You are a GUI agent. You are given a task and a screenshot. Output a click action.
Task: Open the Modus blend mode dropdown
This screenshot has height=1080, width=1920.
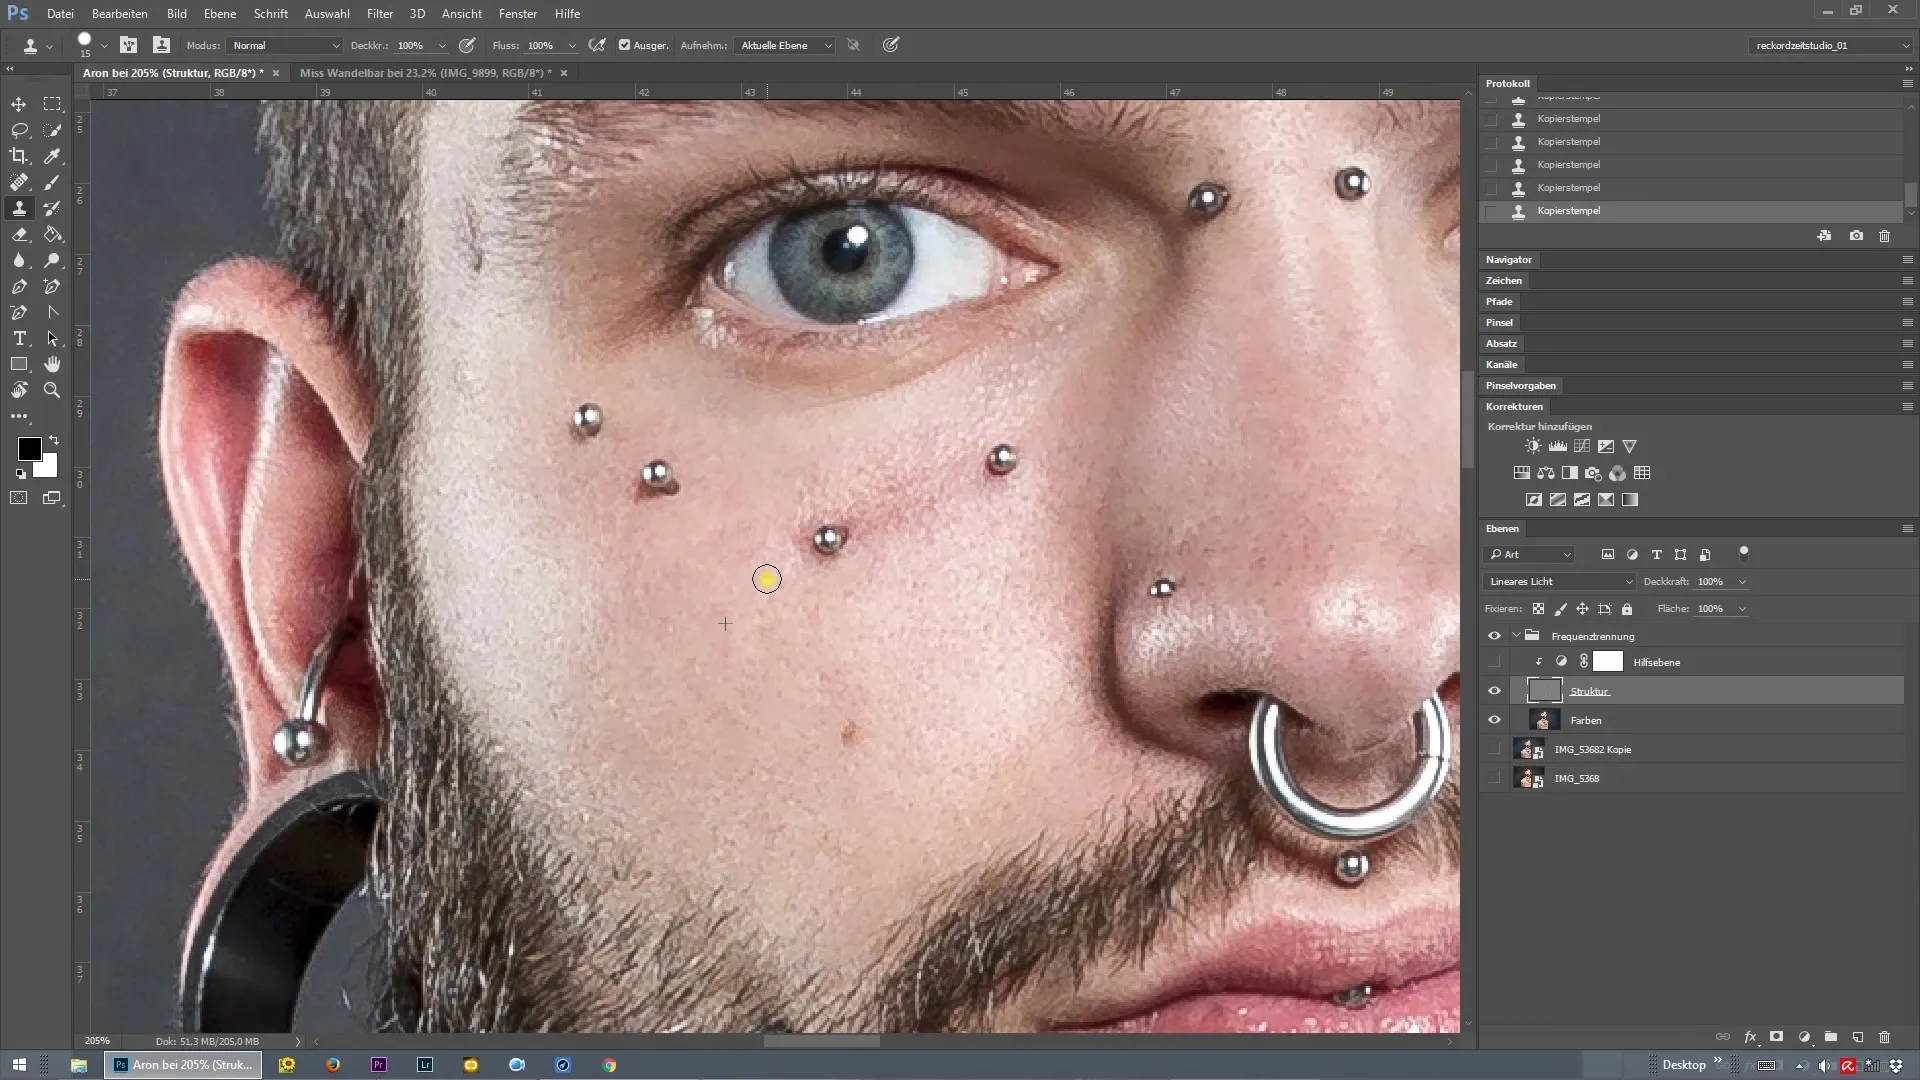pyautogui.click(x=285, y=45)
